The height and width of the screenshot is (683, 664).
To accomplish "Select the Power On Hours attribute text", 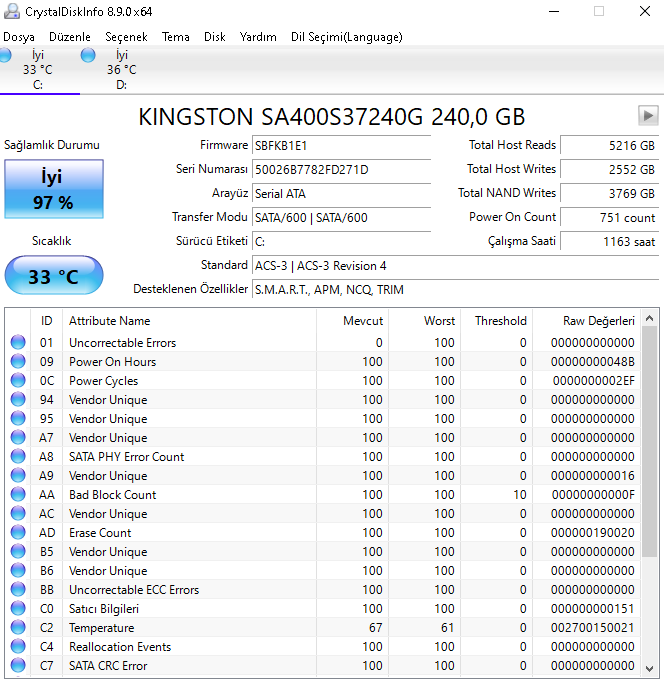I will 112,362.
